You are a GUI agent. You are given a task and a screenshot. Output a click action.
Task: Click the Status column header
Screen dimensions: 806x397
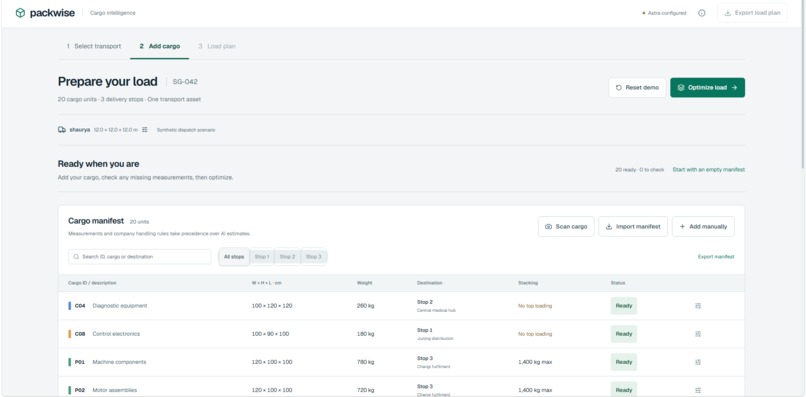tap(618, 283)
